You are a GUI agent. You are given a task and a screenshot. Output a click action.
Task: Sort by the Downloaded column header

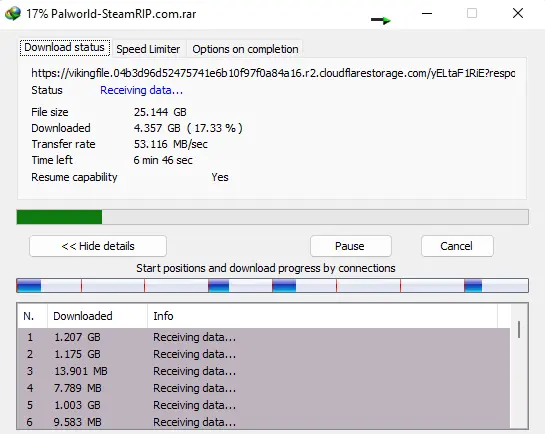(97, 316)
